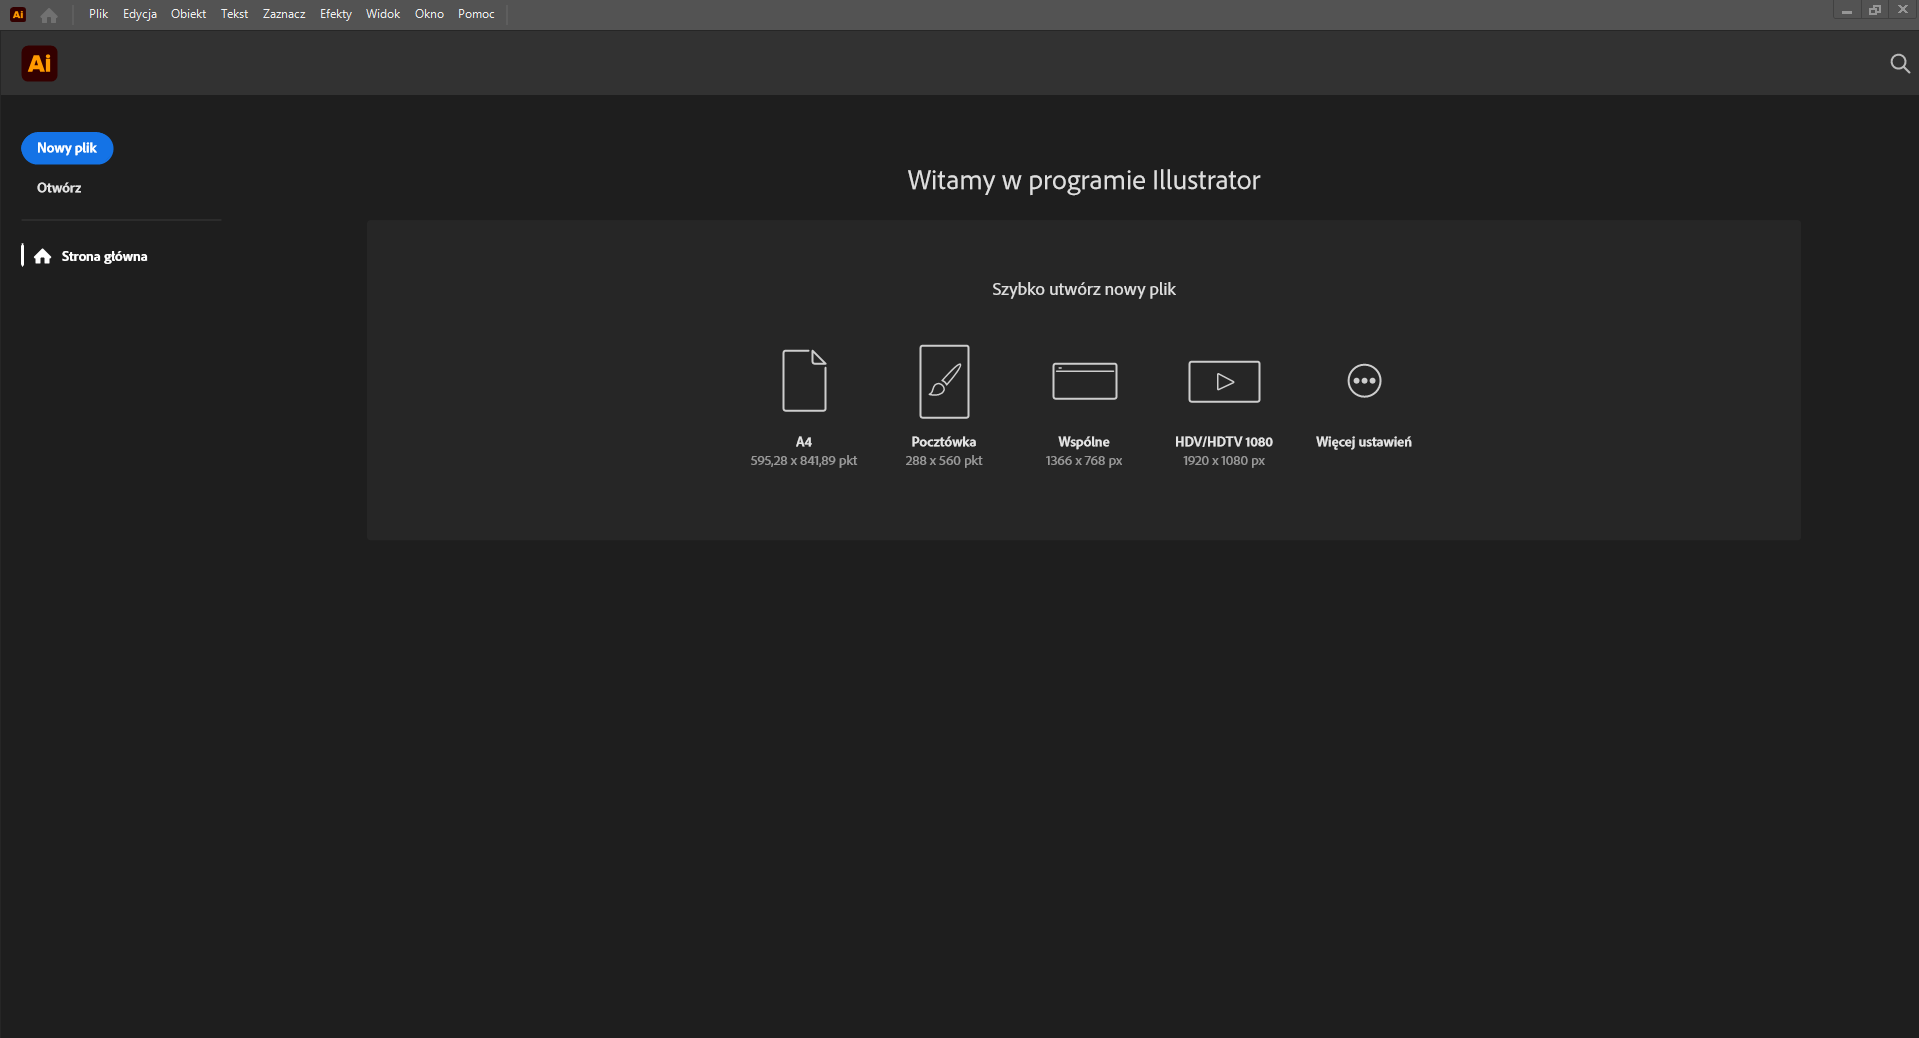Open the Obiekt menu
This screenshot has height=1038, width=1919.
click(188, 14)
